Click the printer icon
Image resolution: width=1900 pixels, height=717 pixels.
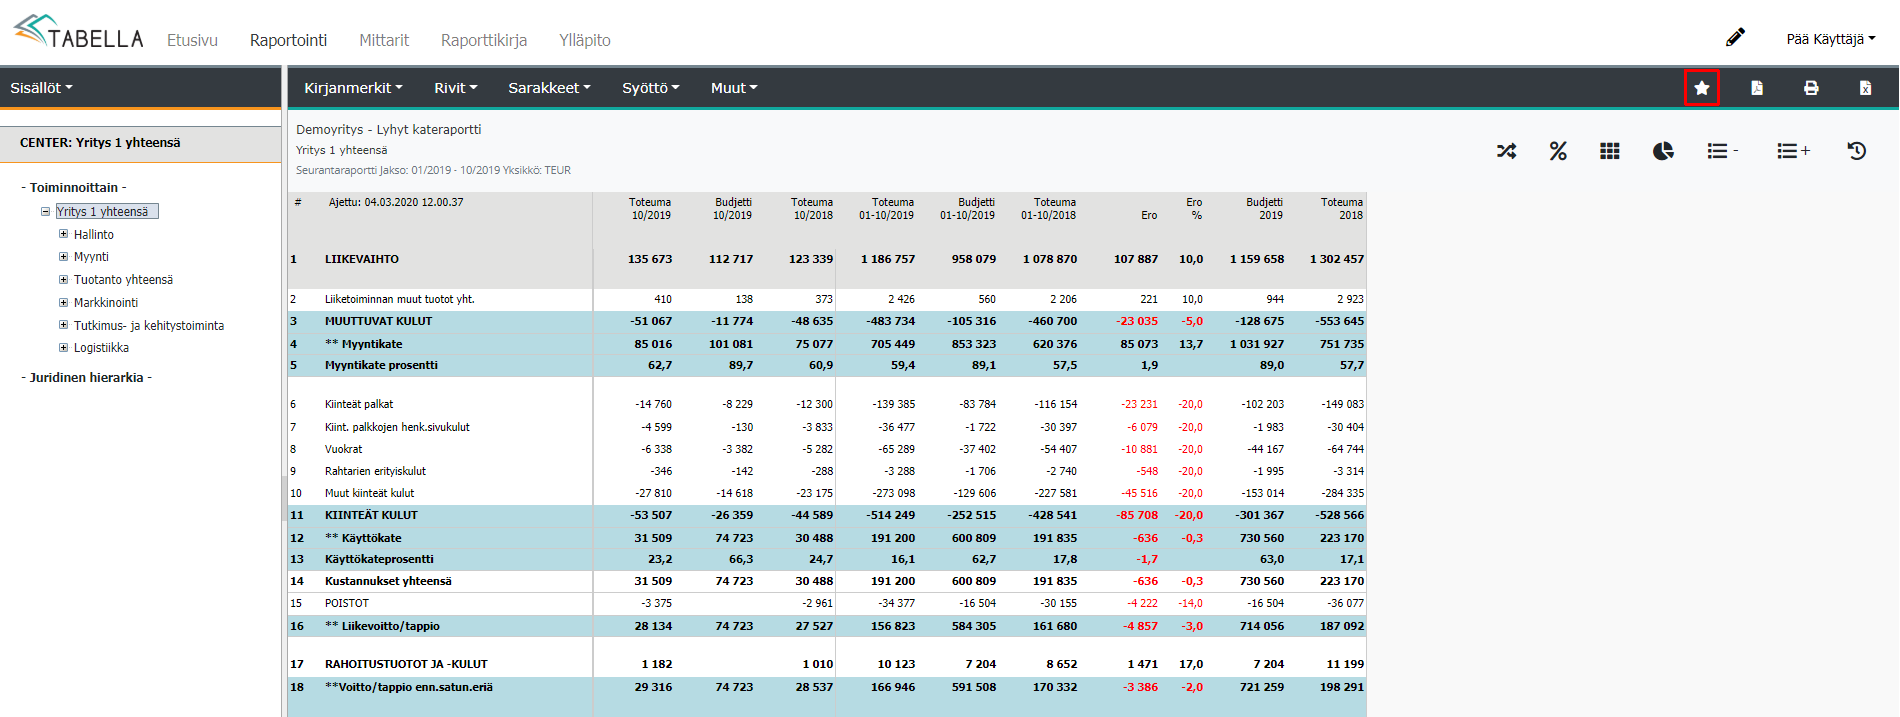[x=1811, y=88]
